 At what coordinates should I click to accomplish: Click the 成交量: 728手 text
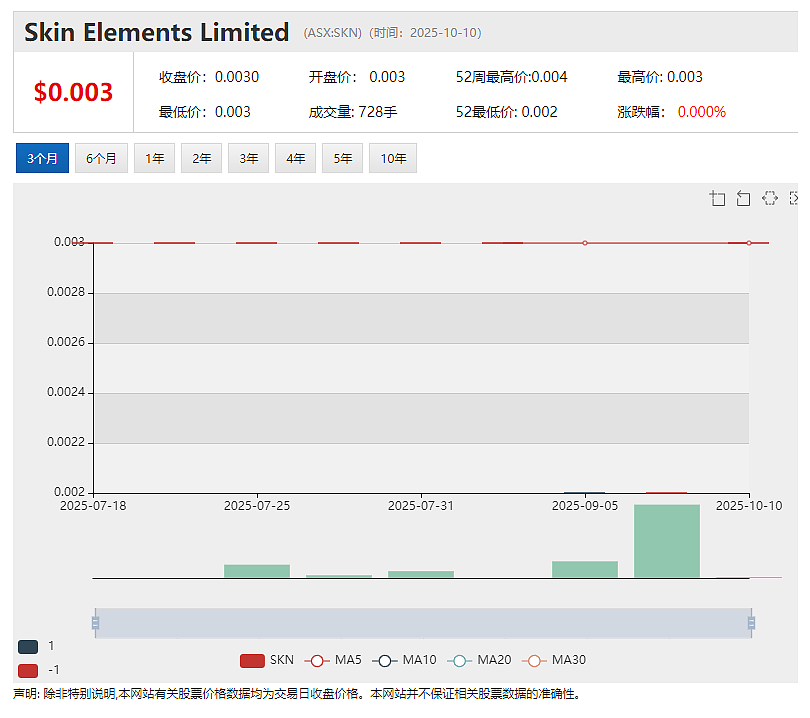pos(353,112)
